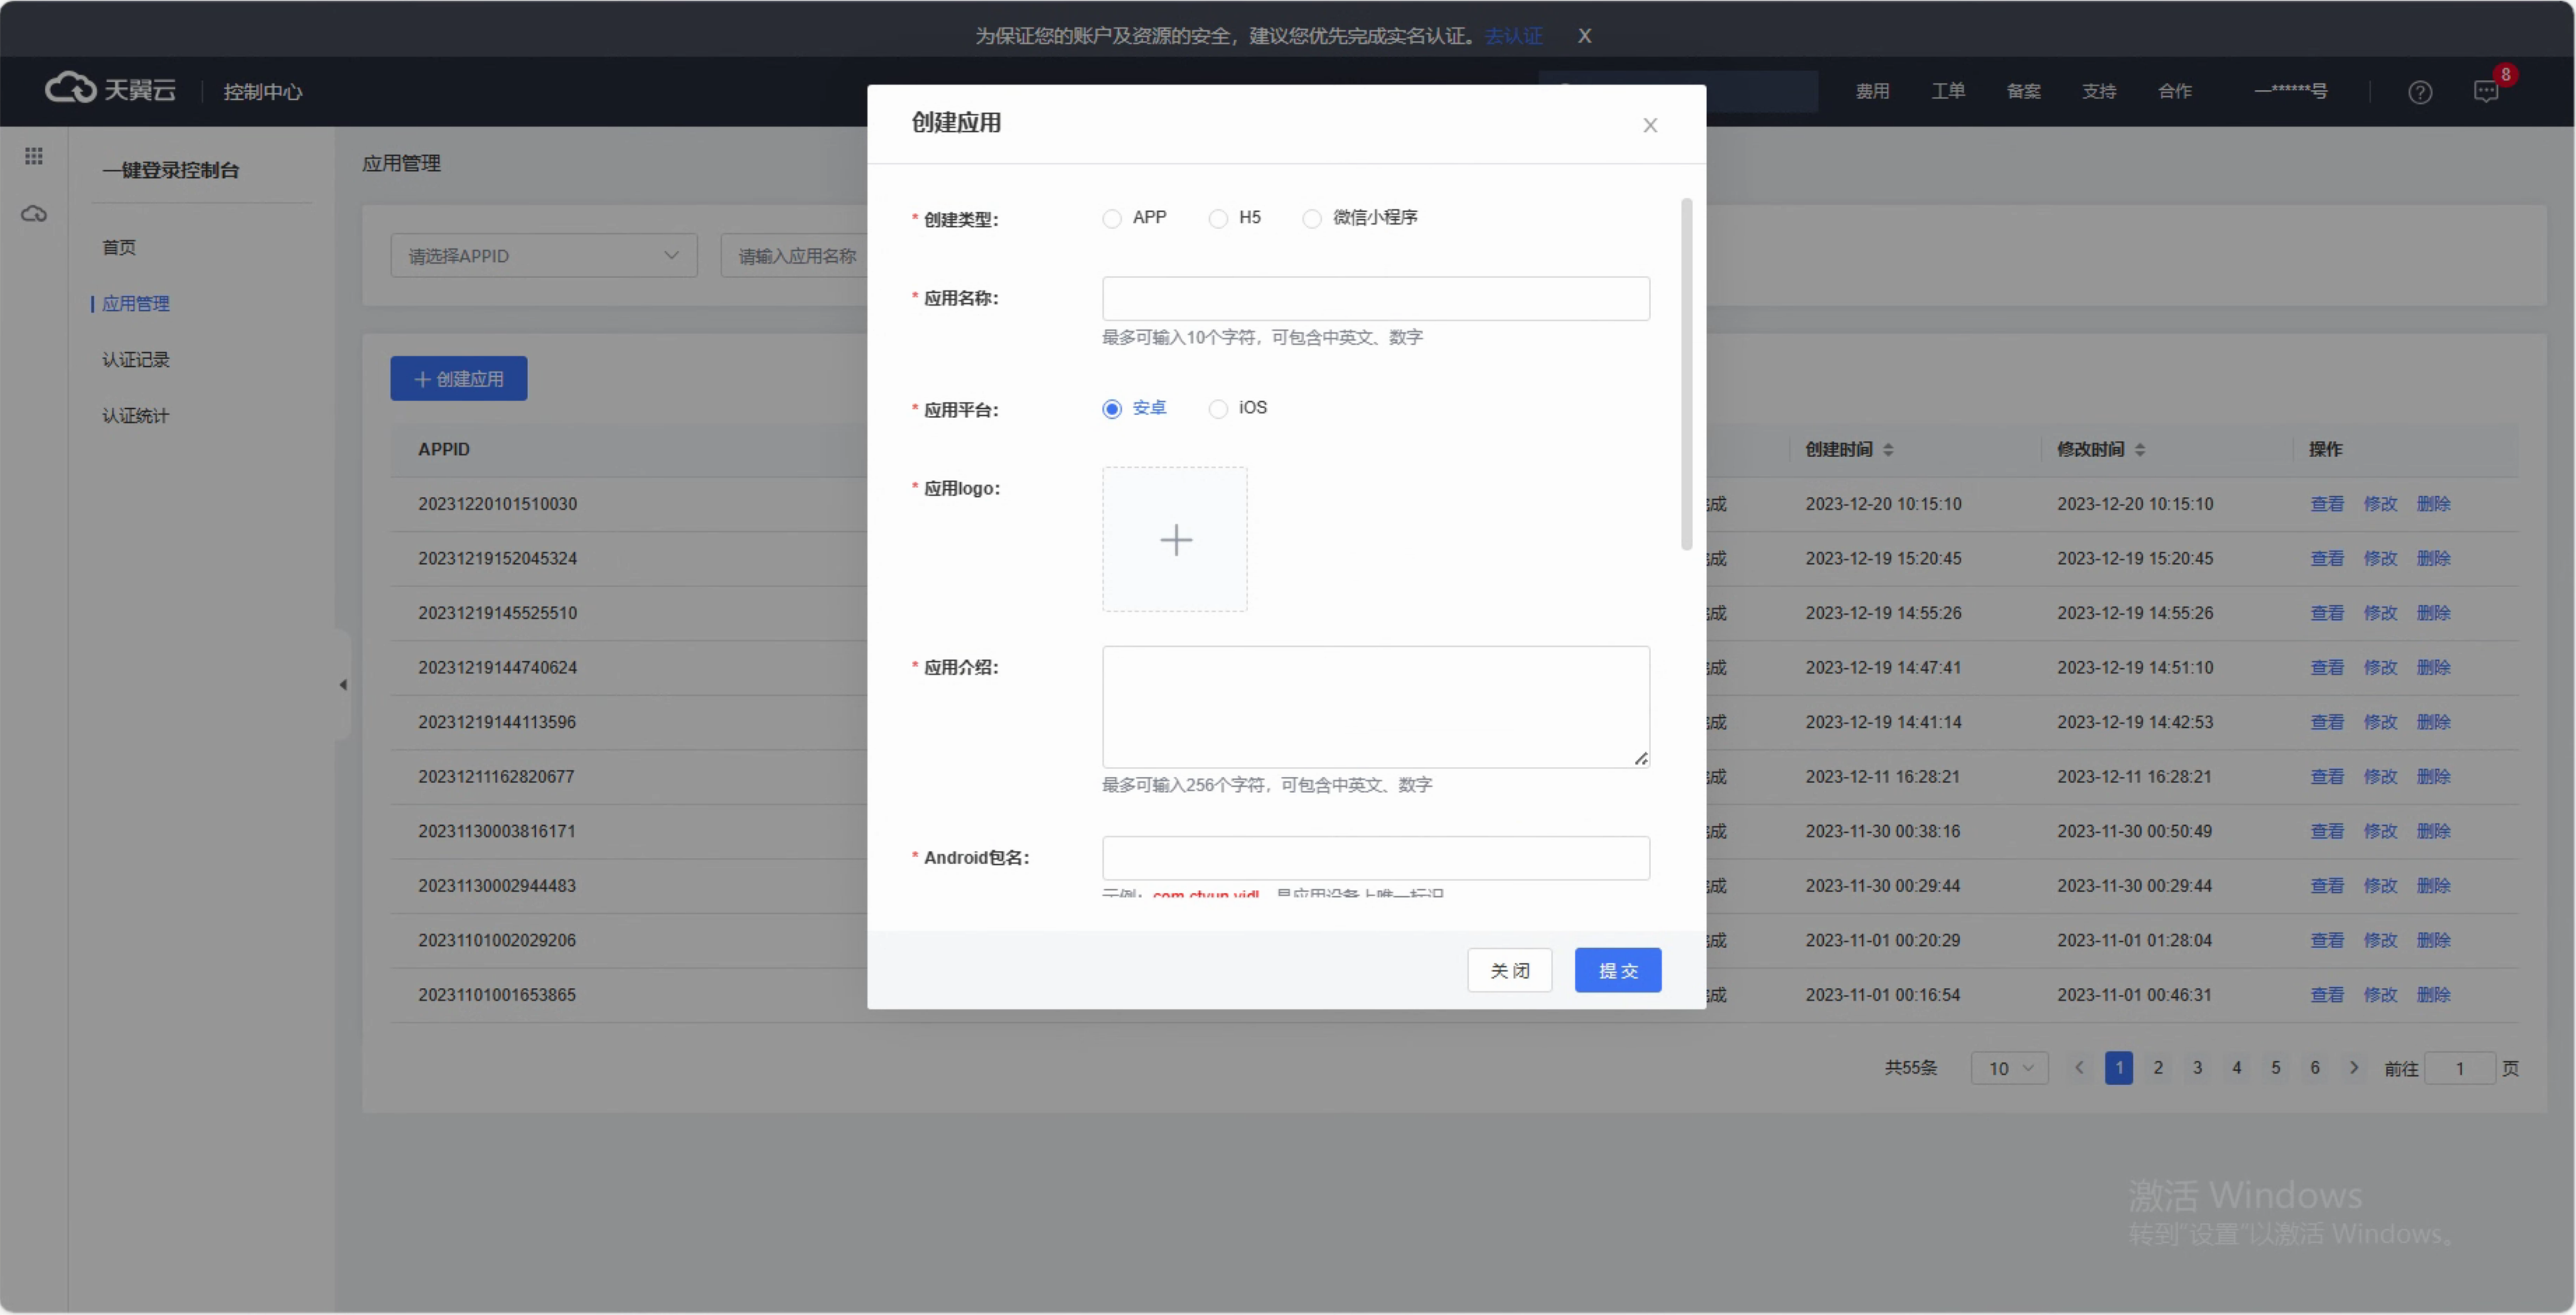Select 微信小程序 creation type
This screenshot has width=2576, height=1315.
tap(1312, 219)
